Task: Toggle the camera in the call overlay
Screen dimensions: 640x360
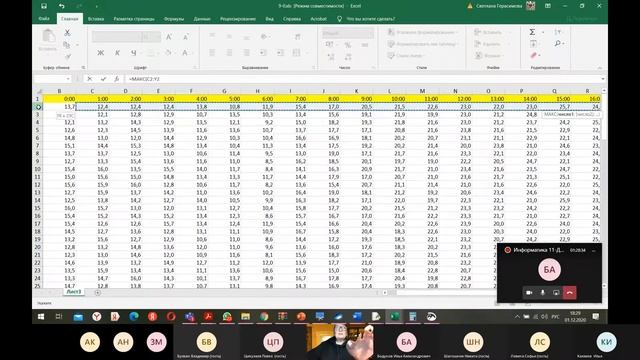Action: coord(529,293)
